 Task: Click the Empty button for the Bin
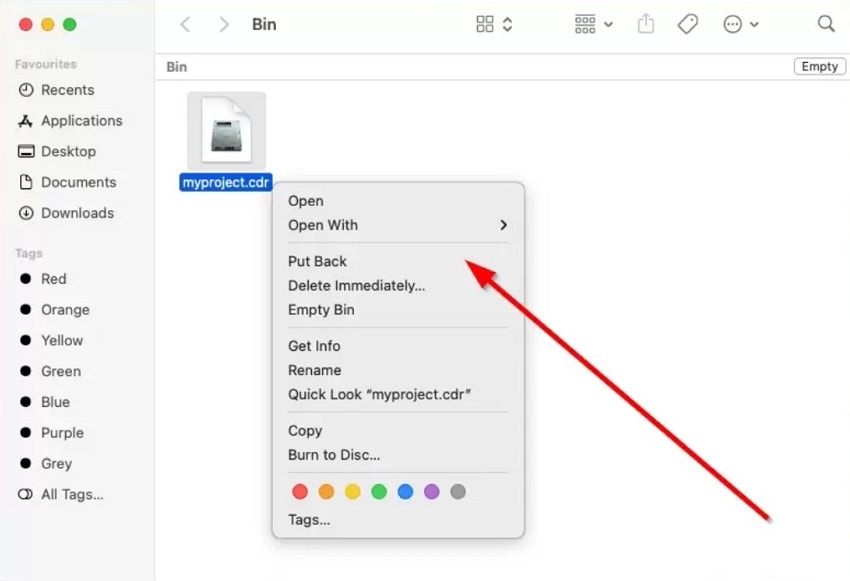pyautogui.click(x=820, y=67)
